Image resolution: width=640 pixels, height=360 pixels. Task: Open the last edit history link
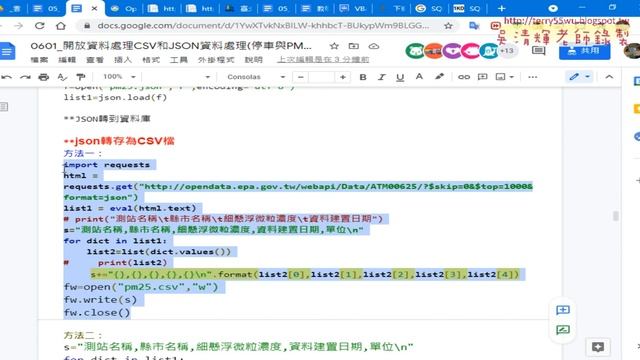[x=323, y=60]
